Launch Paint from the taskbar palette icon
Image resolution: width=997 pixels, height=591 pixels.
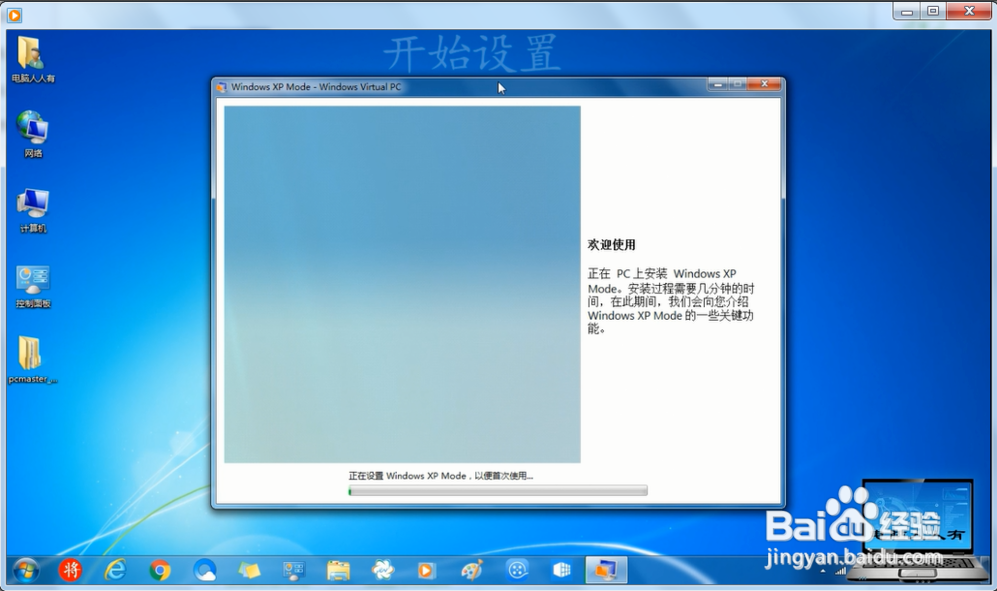[x=472, y=571]
